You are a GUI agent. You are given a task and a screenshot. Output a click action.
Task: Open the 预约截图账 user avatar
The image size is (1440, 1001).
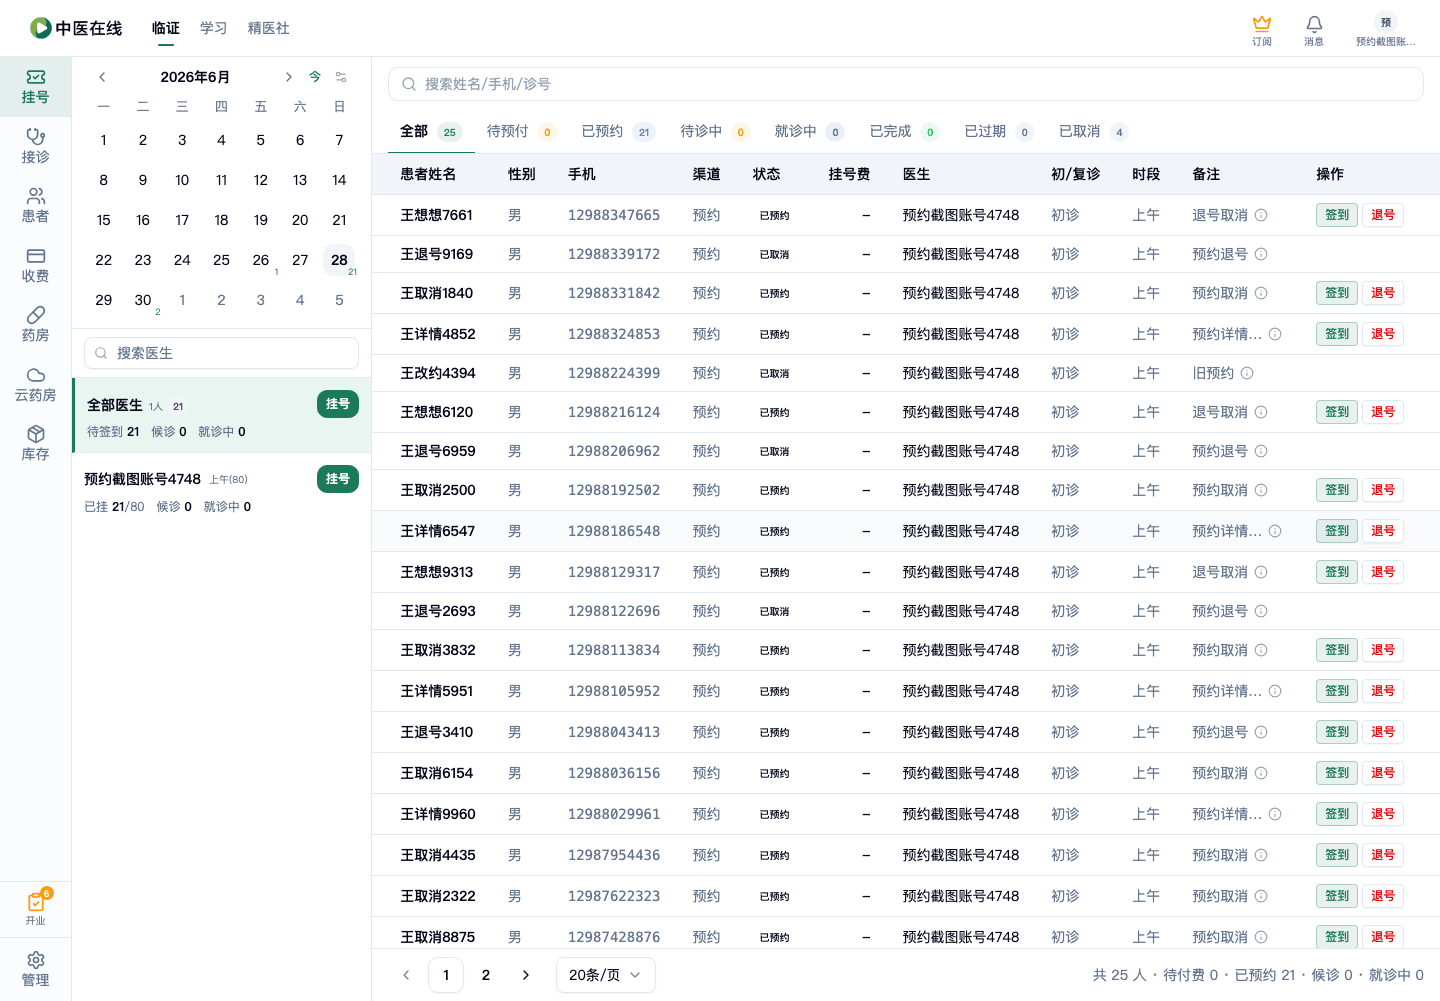coord(1385,30)
